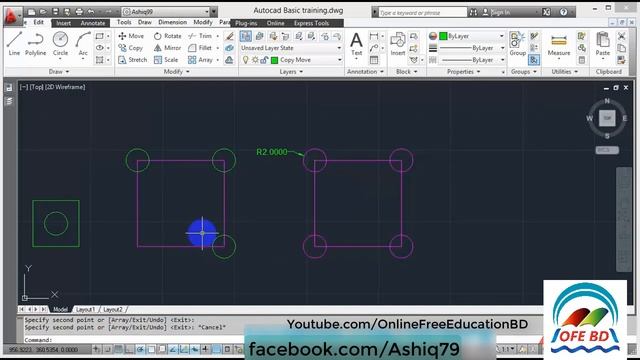Click the Help question mark icon
This screenshot has width=640, height=360.
click(x=564, y=12)
